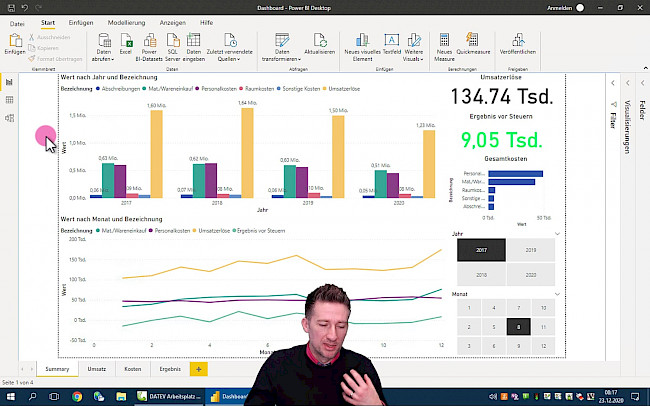Click the Power BI-Datasets icon

(149, 41)
